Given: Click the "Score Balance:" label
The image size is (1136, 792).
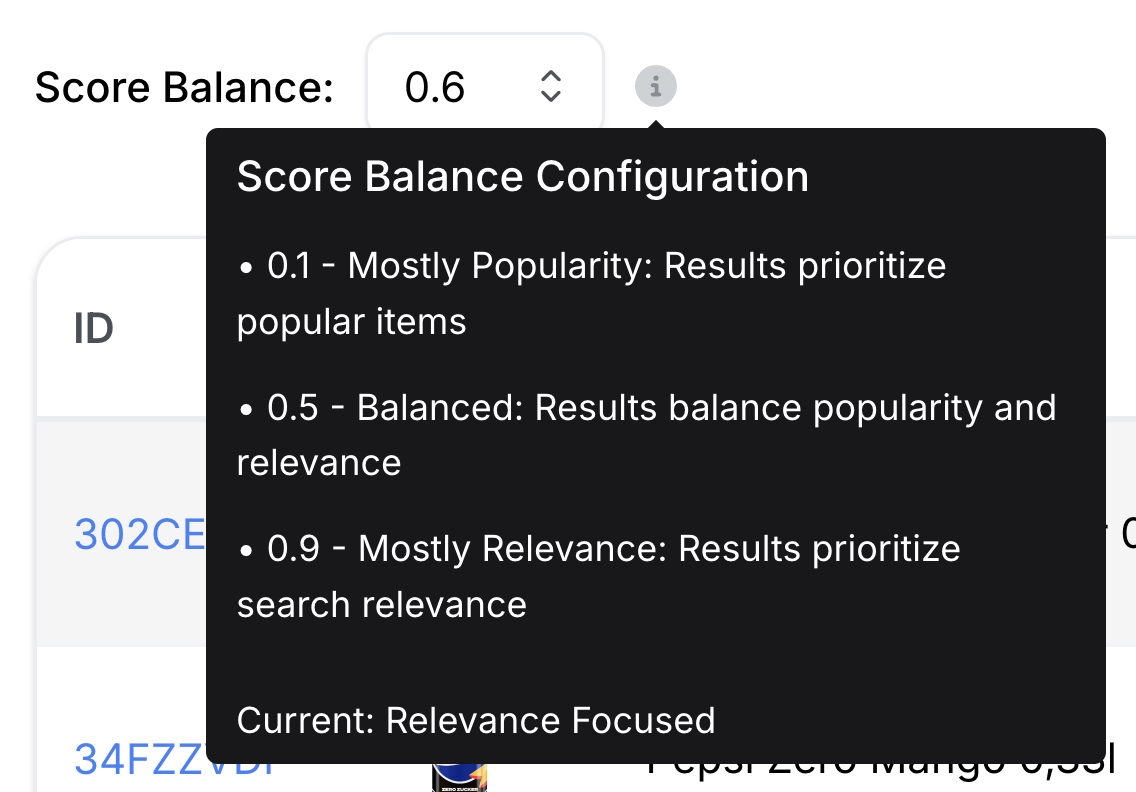Looking at the screenshot, I should click(184, 88).
